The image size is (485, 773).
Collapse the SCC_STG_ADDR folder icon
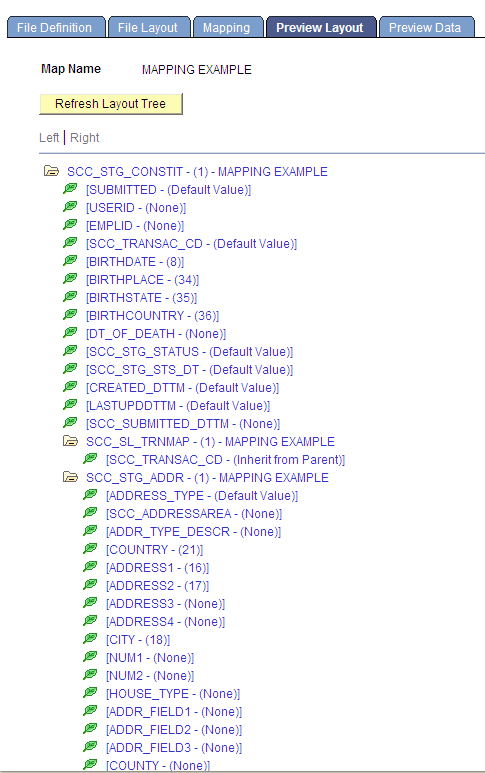(x=70, y=477)
